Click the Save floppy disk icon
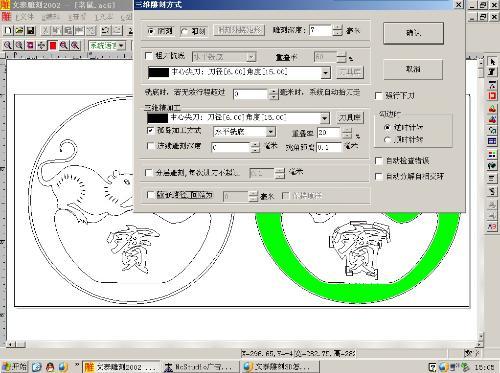Viewport: 500px width, 373px height. pyautogui.click(x=31, y=31)
